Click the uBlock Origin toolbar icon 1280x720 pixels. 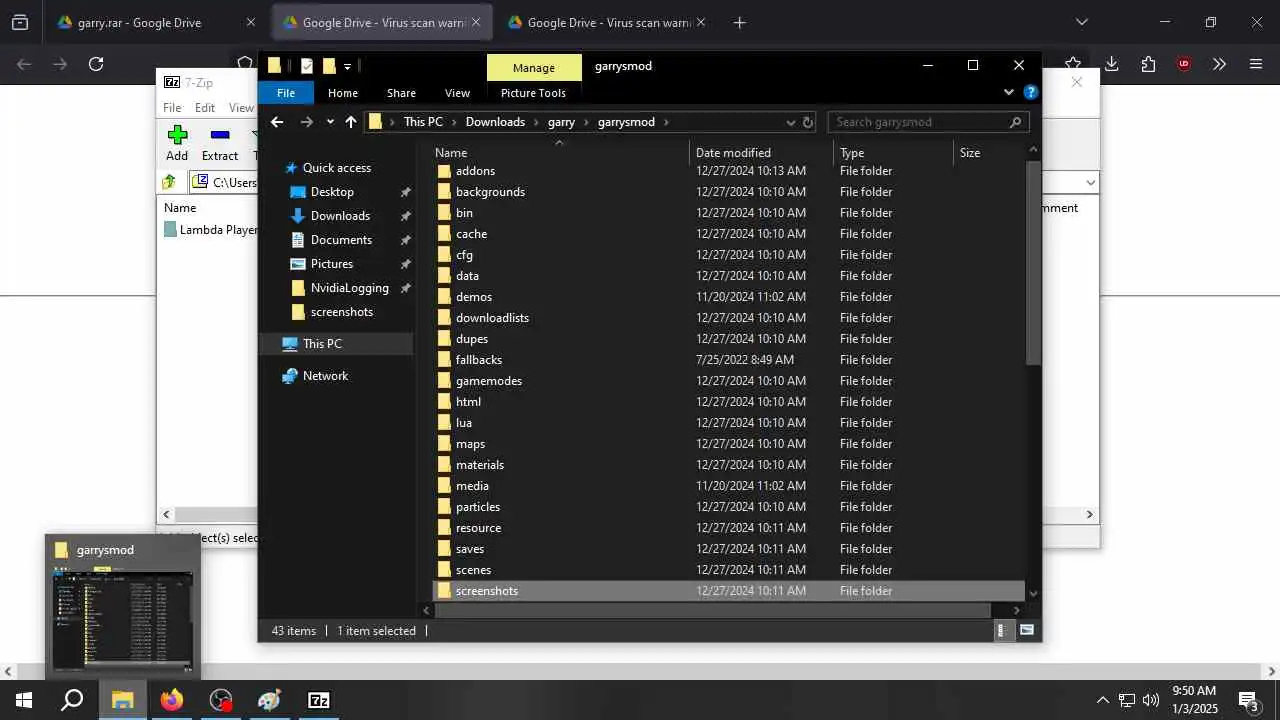pos(1184,64)
